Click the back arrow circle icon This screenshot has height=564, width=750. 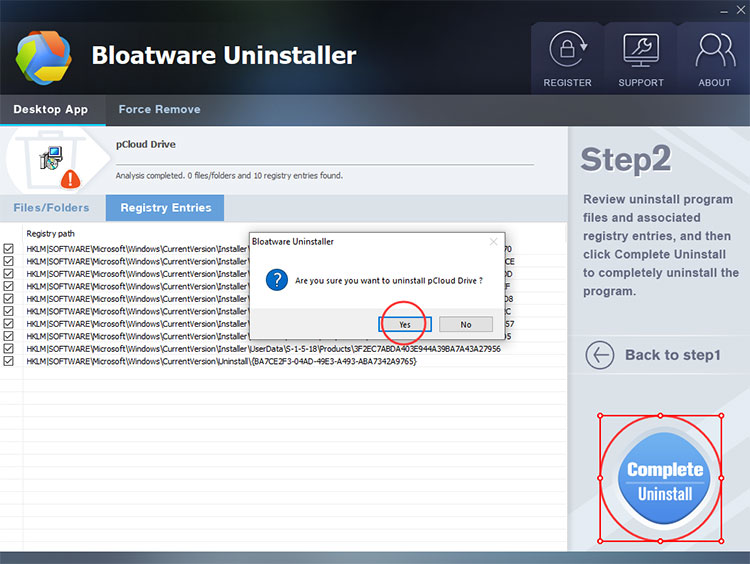pos(600,355)
